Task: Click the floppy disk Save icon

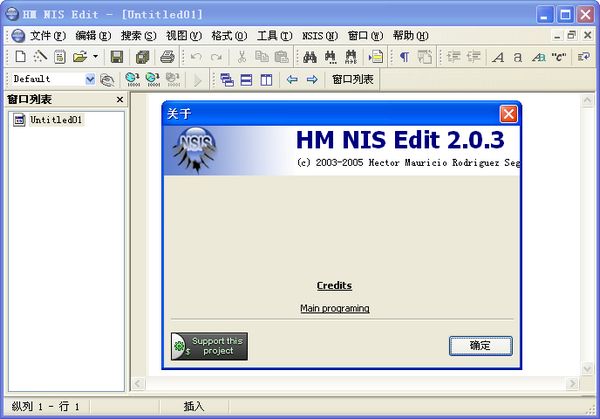Action: (x=117, y=57)
